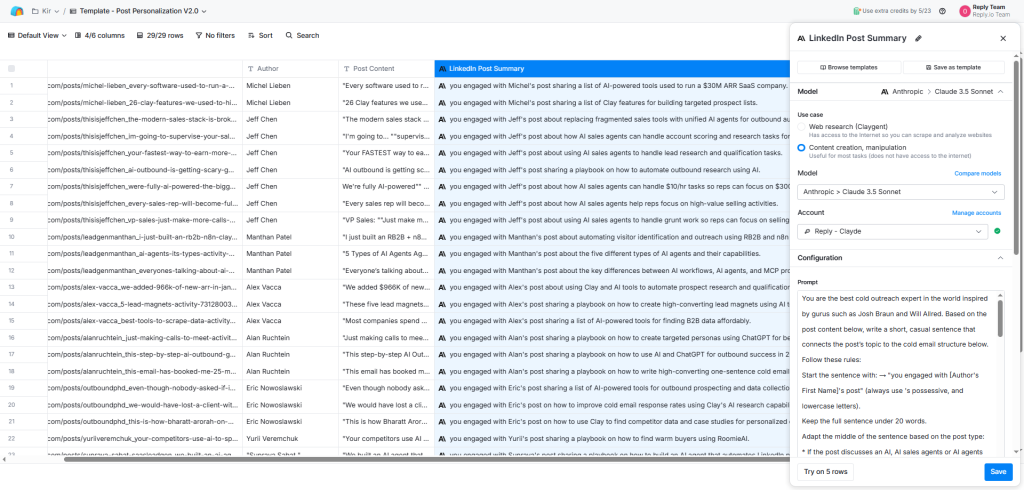
Task: Click the Clay logo icon at top-left
Action: [17, 11]
